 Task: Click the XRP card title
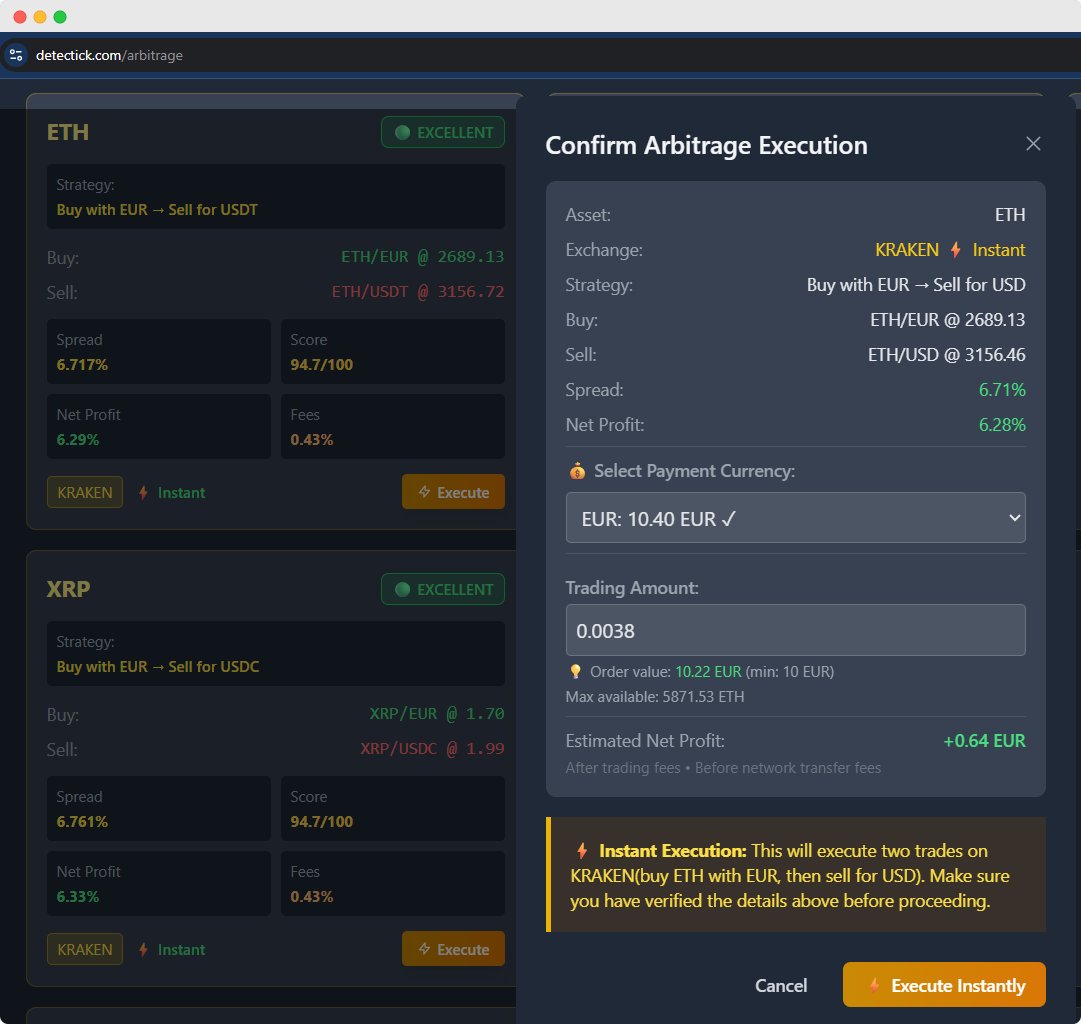coord(68,589)
